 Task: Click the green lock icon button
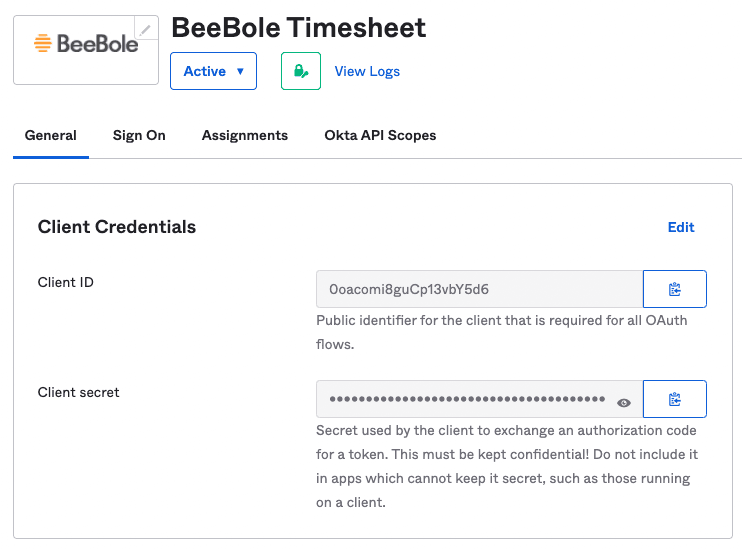coord(301,71)
